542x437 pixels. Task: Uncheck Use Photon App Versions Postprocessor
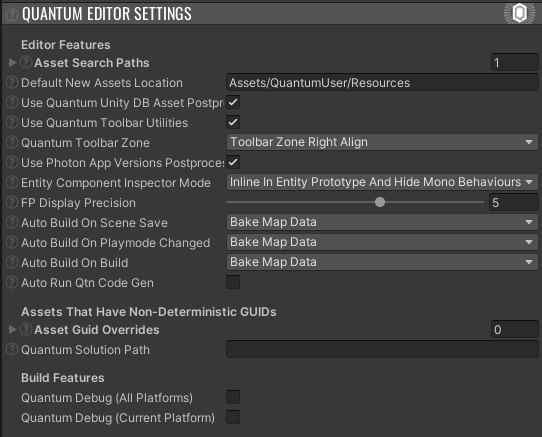pos(233,162)
